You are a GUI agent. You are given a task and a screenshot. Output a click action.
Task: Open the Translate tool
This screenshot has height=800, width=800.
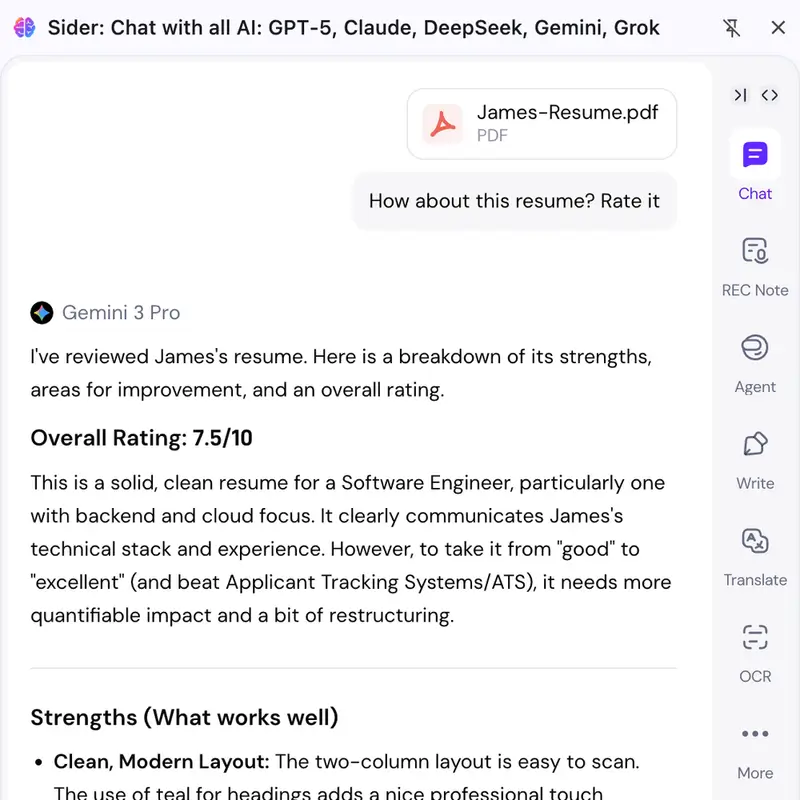pyautogui.click(x=755, y=557)
